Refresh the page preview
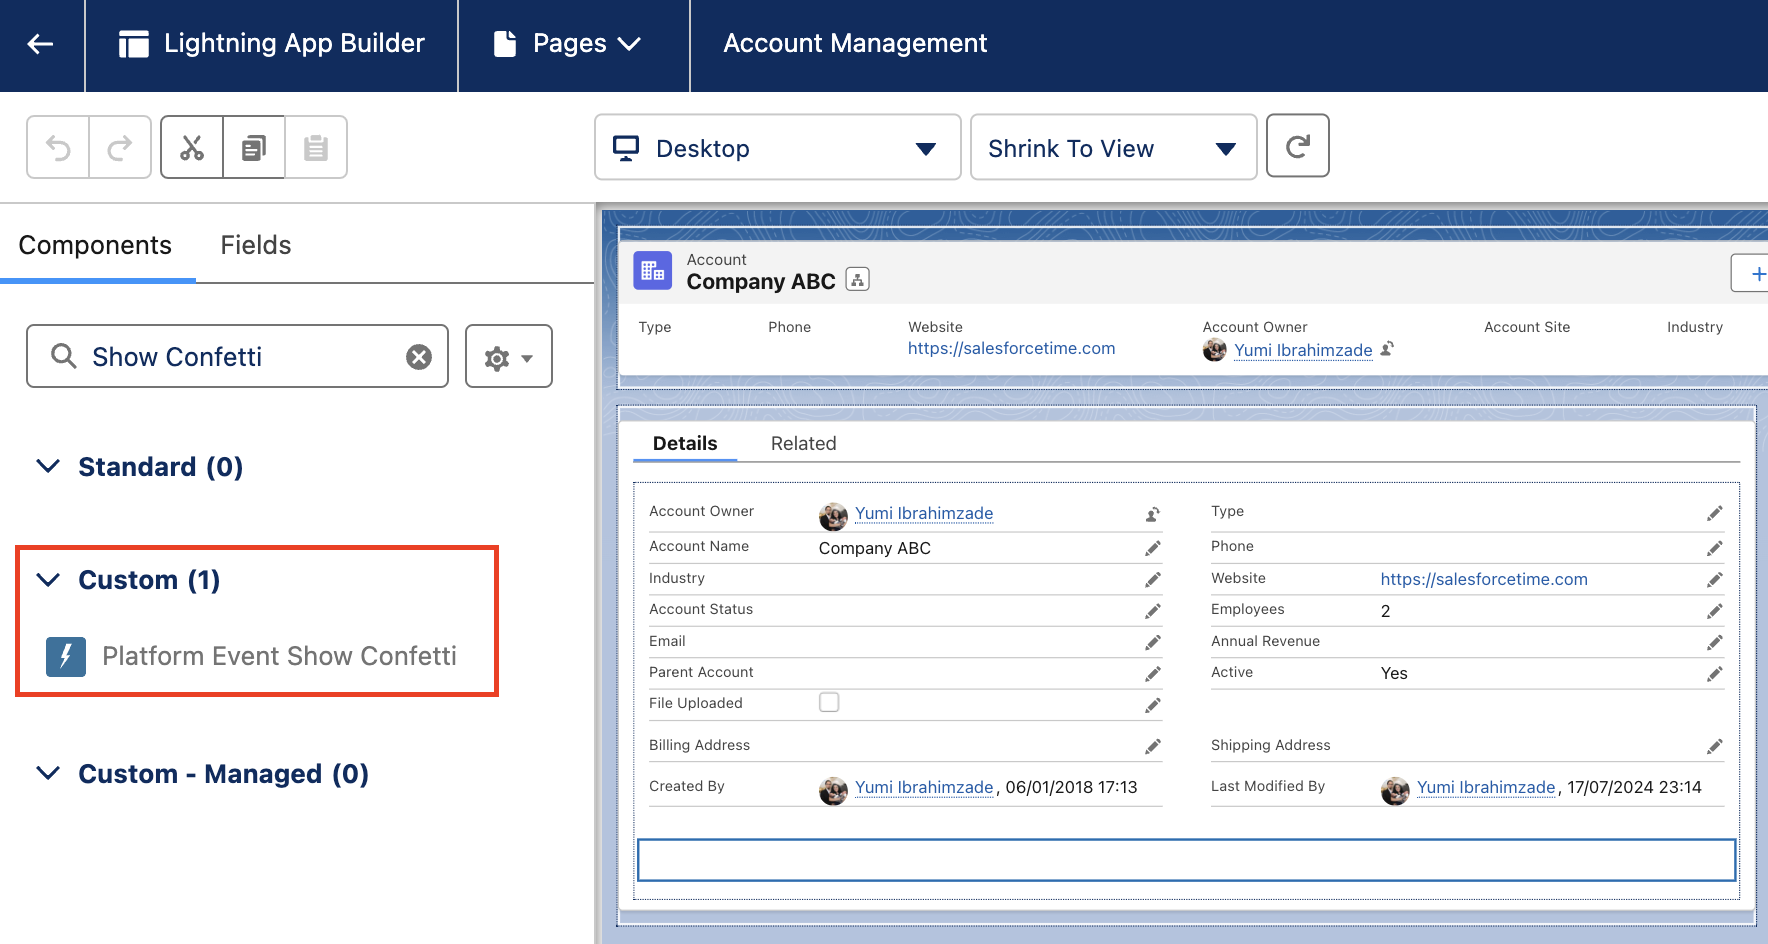The image size is (1768, 944). (1297, 146)
